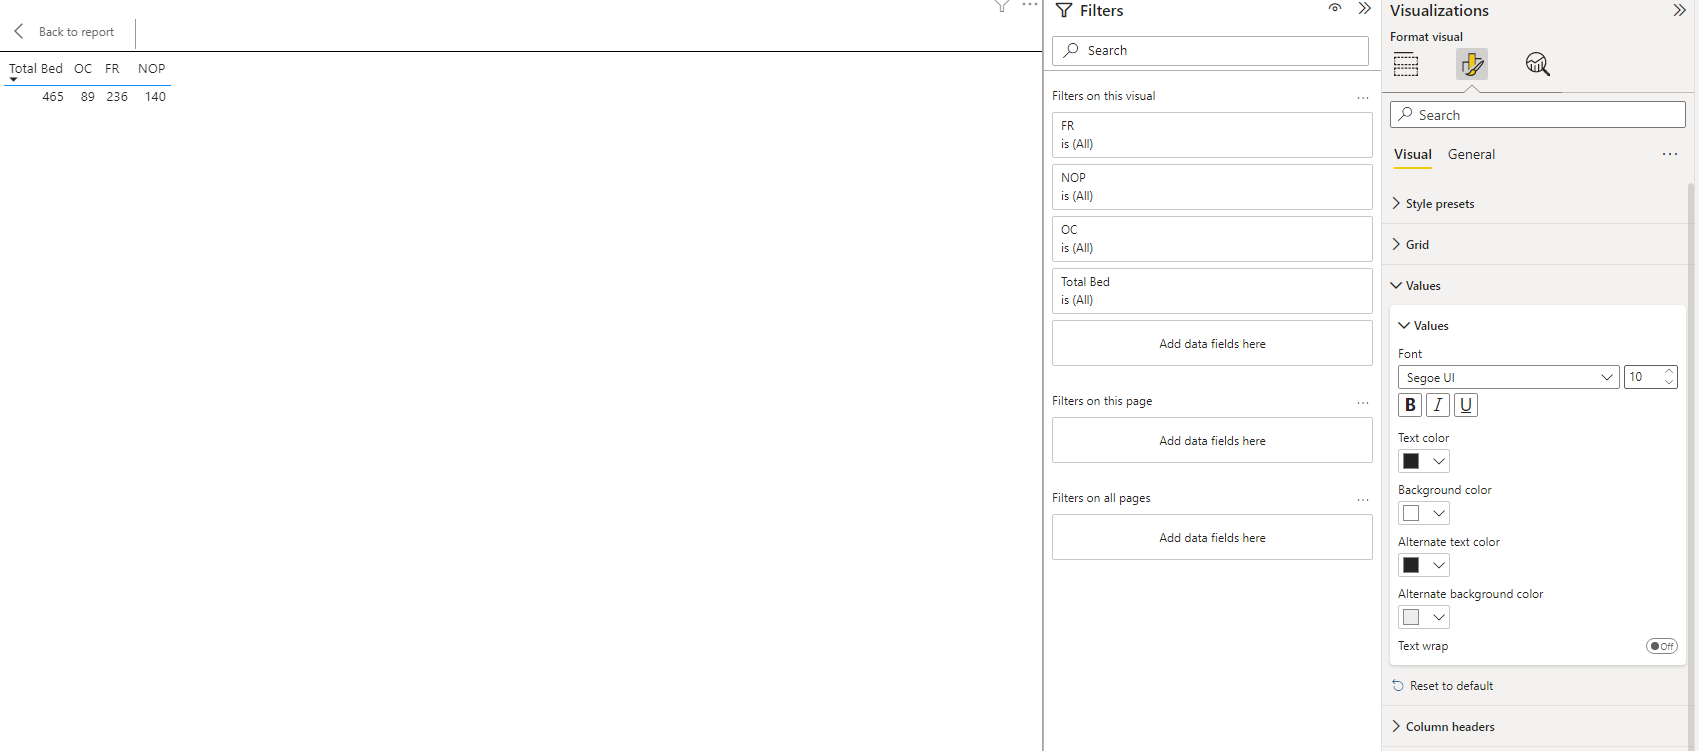Click Add data fields under this page

(x=1212, y=440)
